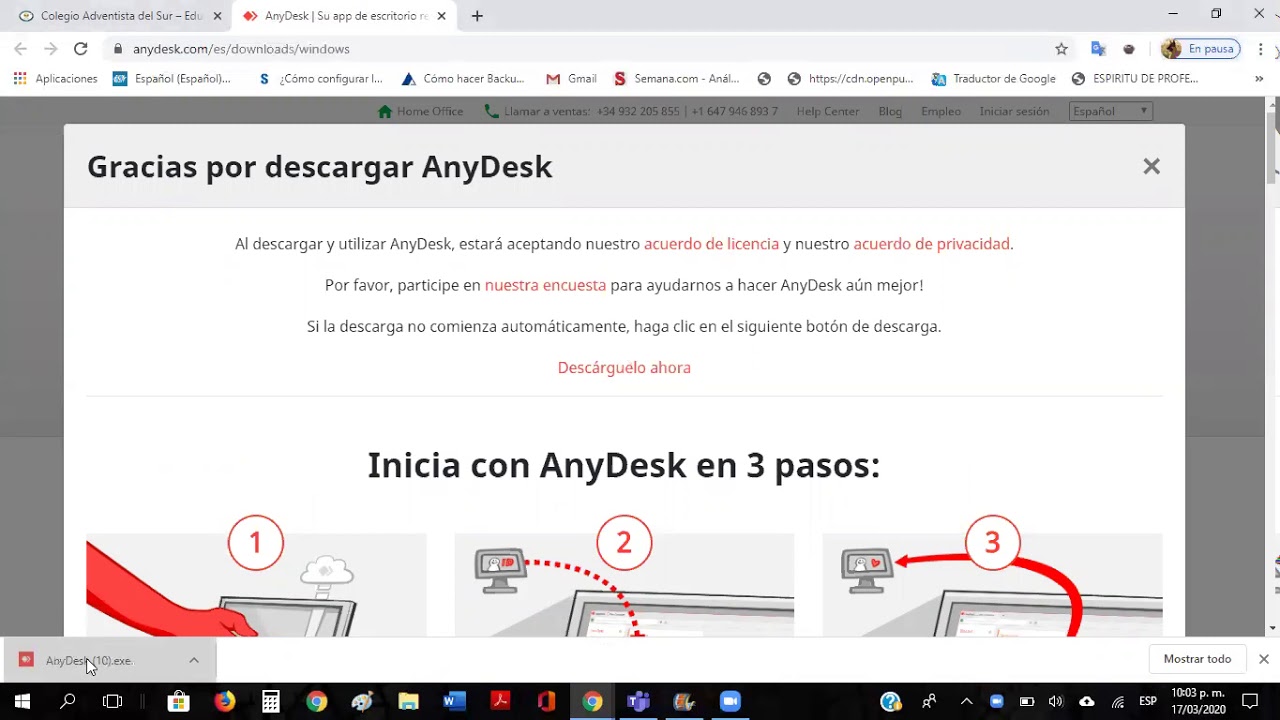Open the Help Center menu link
Viewport: 1280px width, 720px height.
(828, 111)
